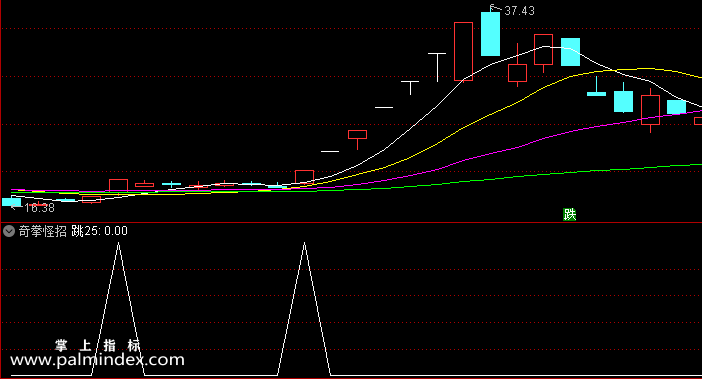The height and width of the screenshot is (379, 702).
Task: Click the tallest white T-shaped candle
Action: (x=437, y=67)
